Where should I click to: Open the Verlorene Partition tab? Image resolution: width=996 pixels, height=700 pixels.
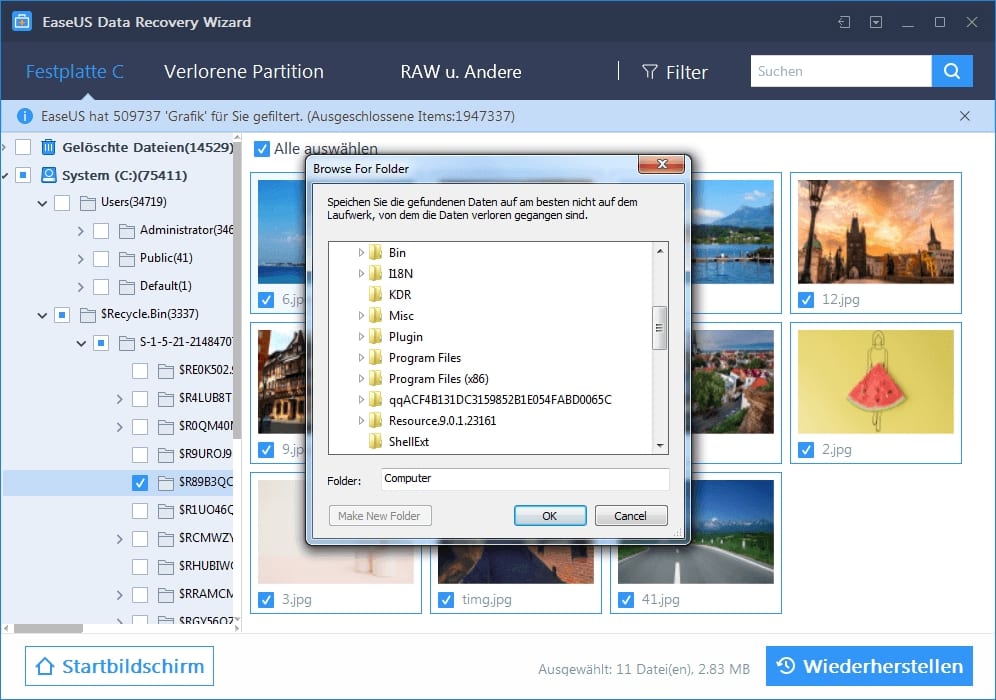point(244,71)
